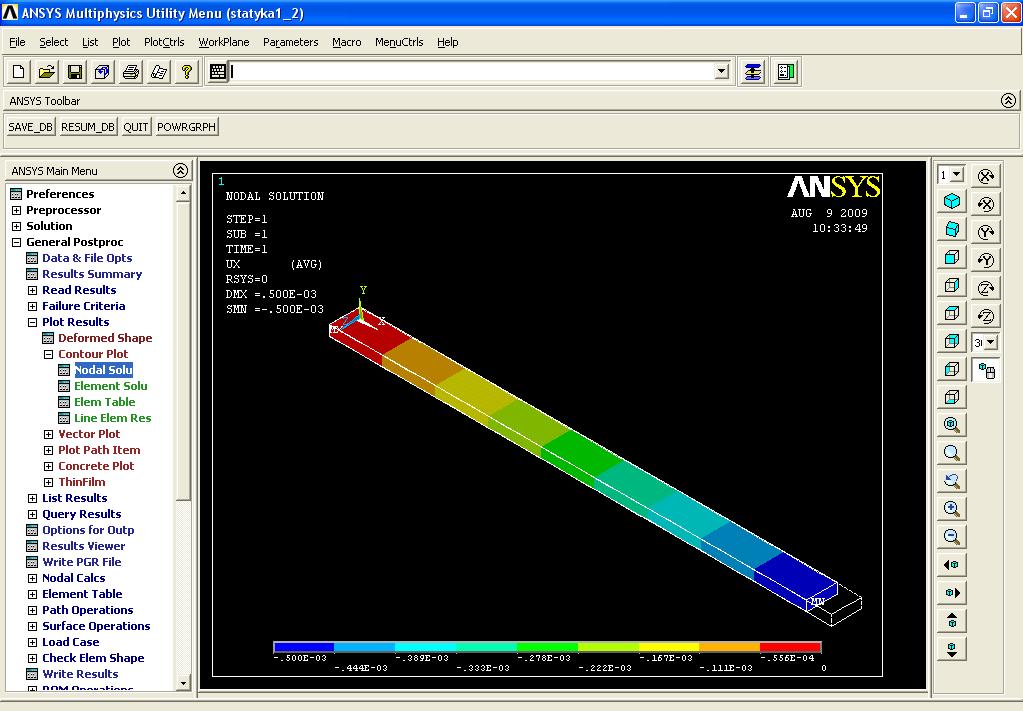Image resolution: width=1023 pixels, height=711 pixels.
Task: Set Isometric View with solid cyan cube
Action: pyautogui.click(x=952, y=201)
